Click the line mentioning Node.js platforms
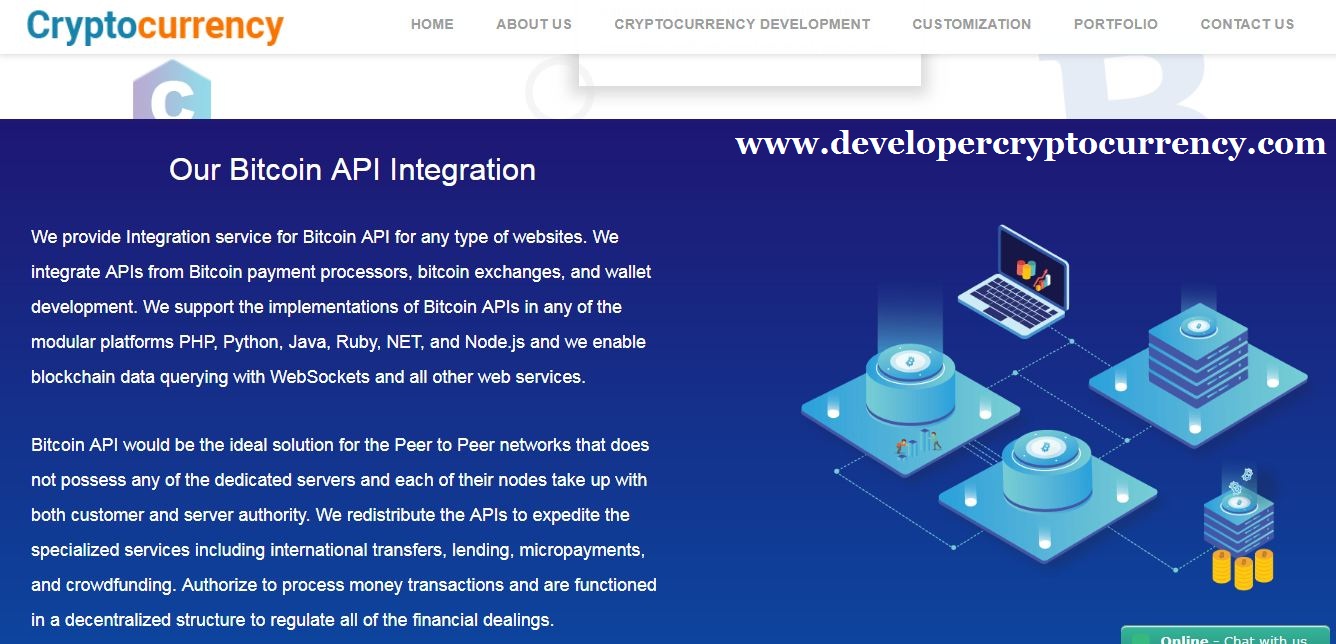1336x644 pixels. (338, 342)
